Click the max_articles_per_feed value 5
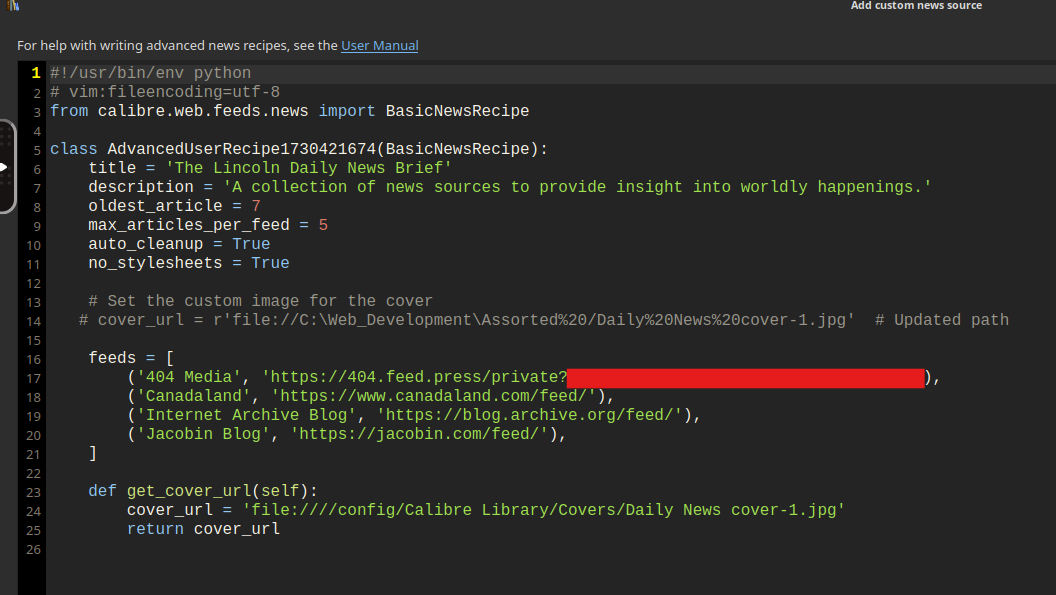The height and width of the screenshot is (595, 1056). pos(323,224)
